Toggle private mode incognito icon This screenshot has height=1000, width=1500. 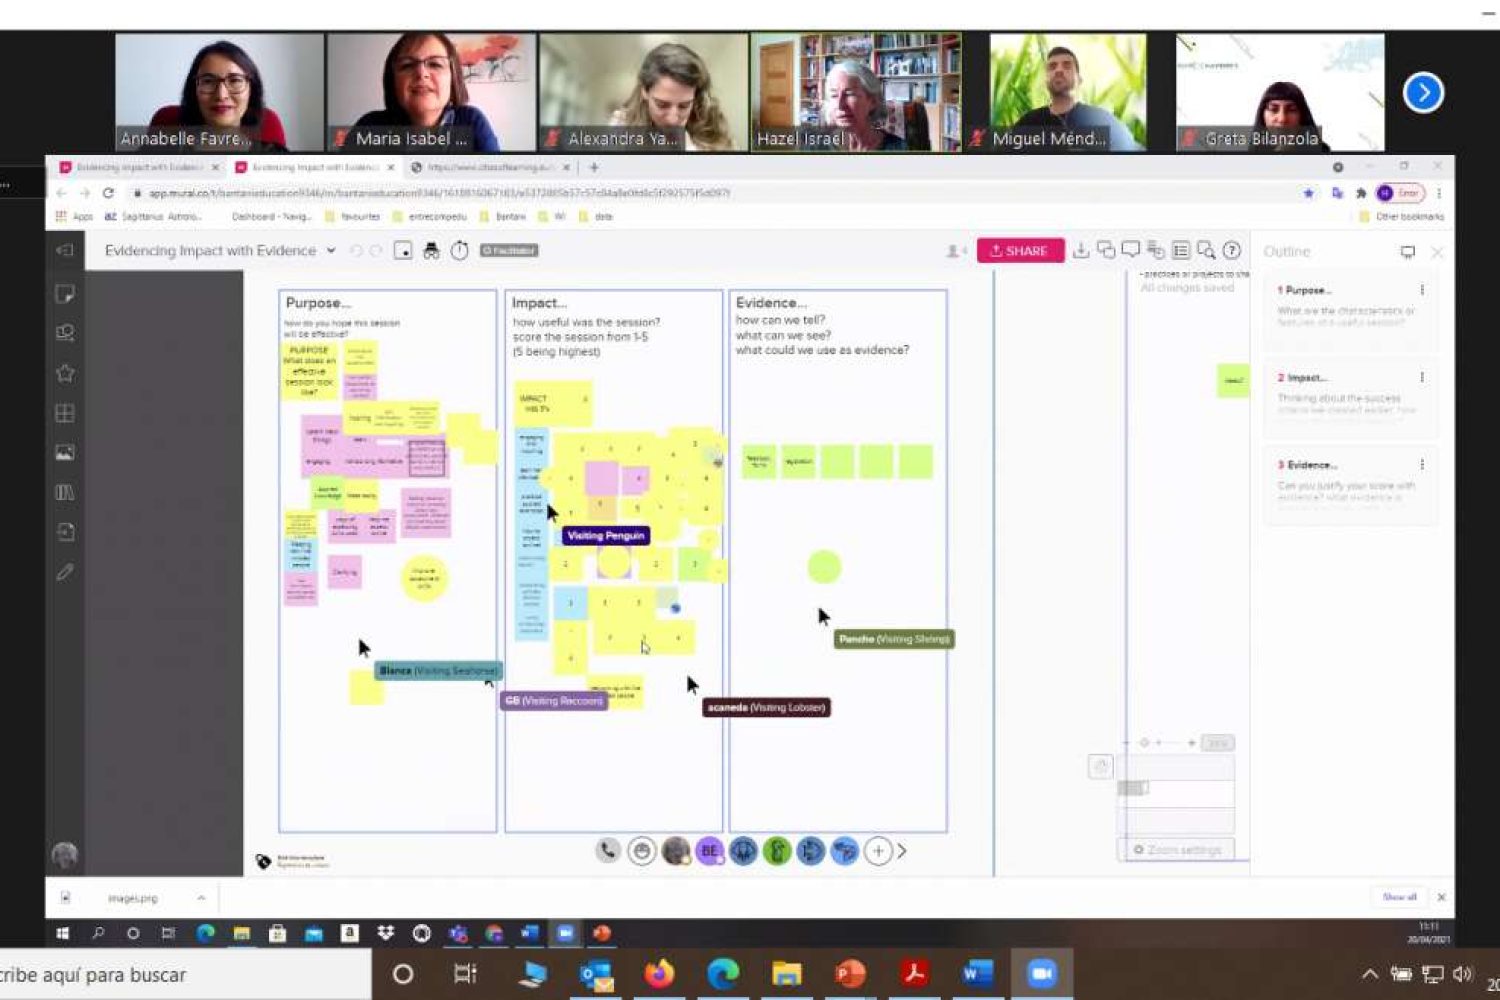pos(431,251)
